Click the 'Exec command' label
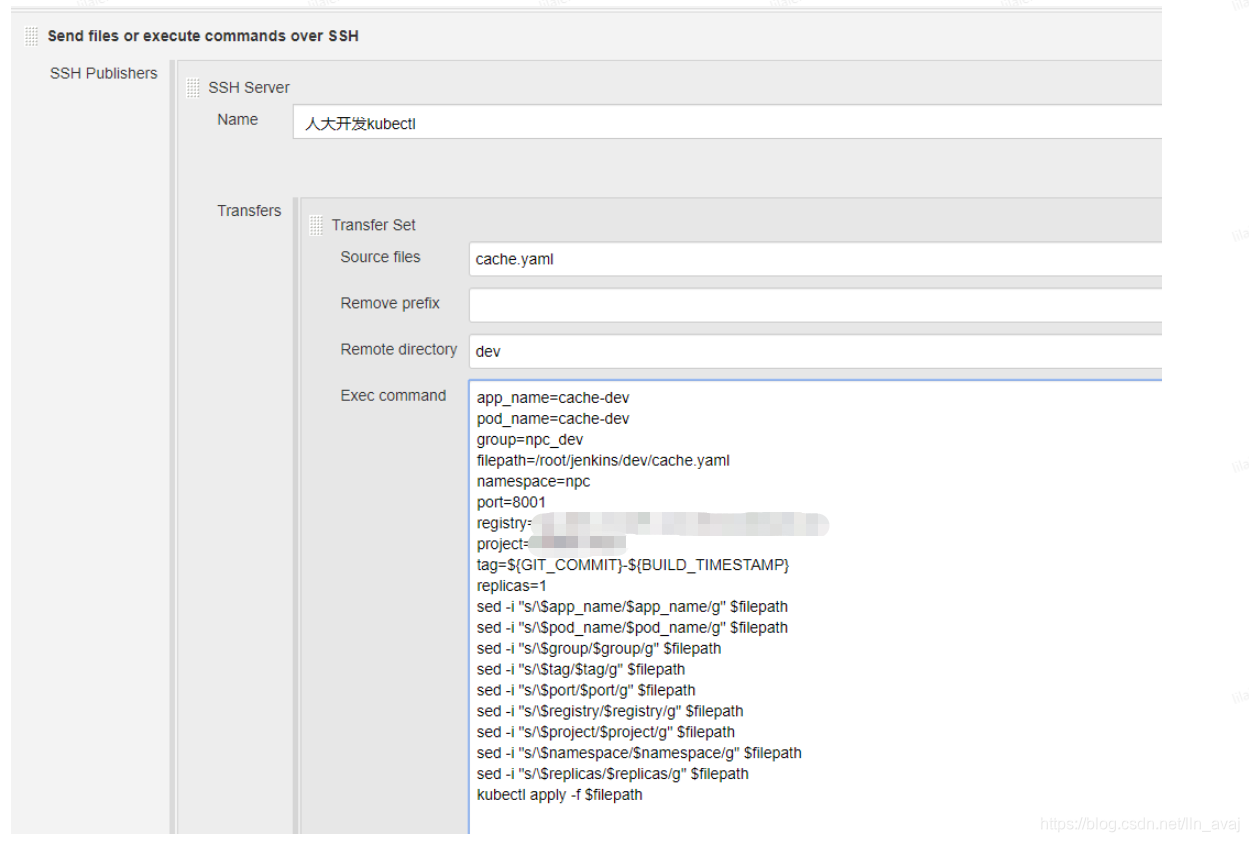The image size is (1249, 842). (x=393, y=395)
